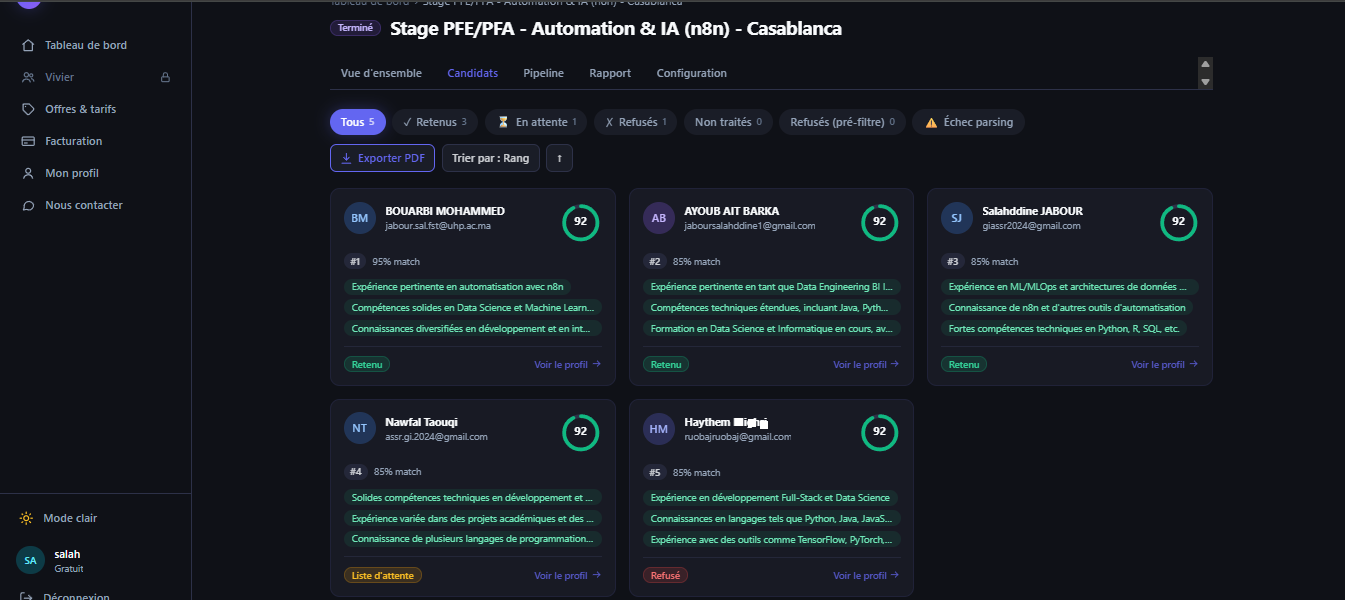Click Retenu badge on Salahddine Jabour card

tap(964, 364)
